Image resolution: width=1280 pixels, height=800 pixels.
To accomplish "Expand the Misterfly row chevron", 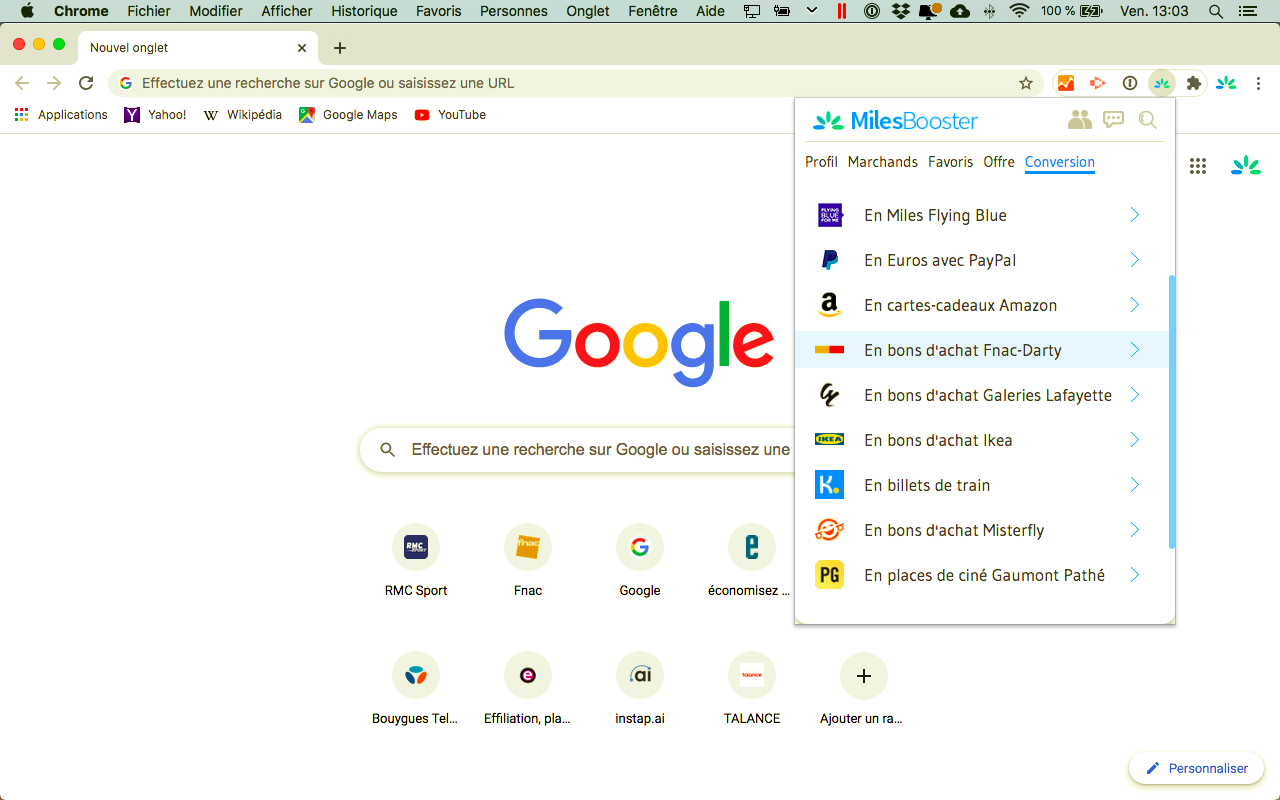I will 1135,530.
